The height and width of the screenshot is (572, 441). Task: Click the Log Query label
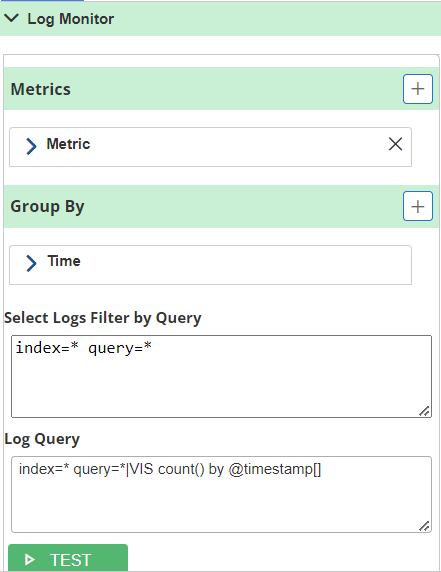(42, 439)
